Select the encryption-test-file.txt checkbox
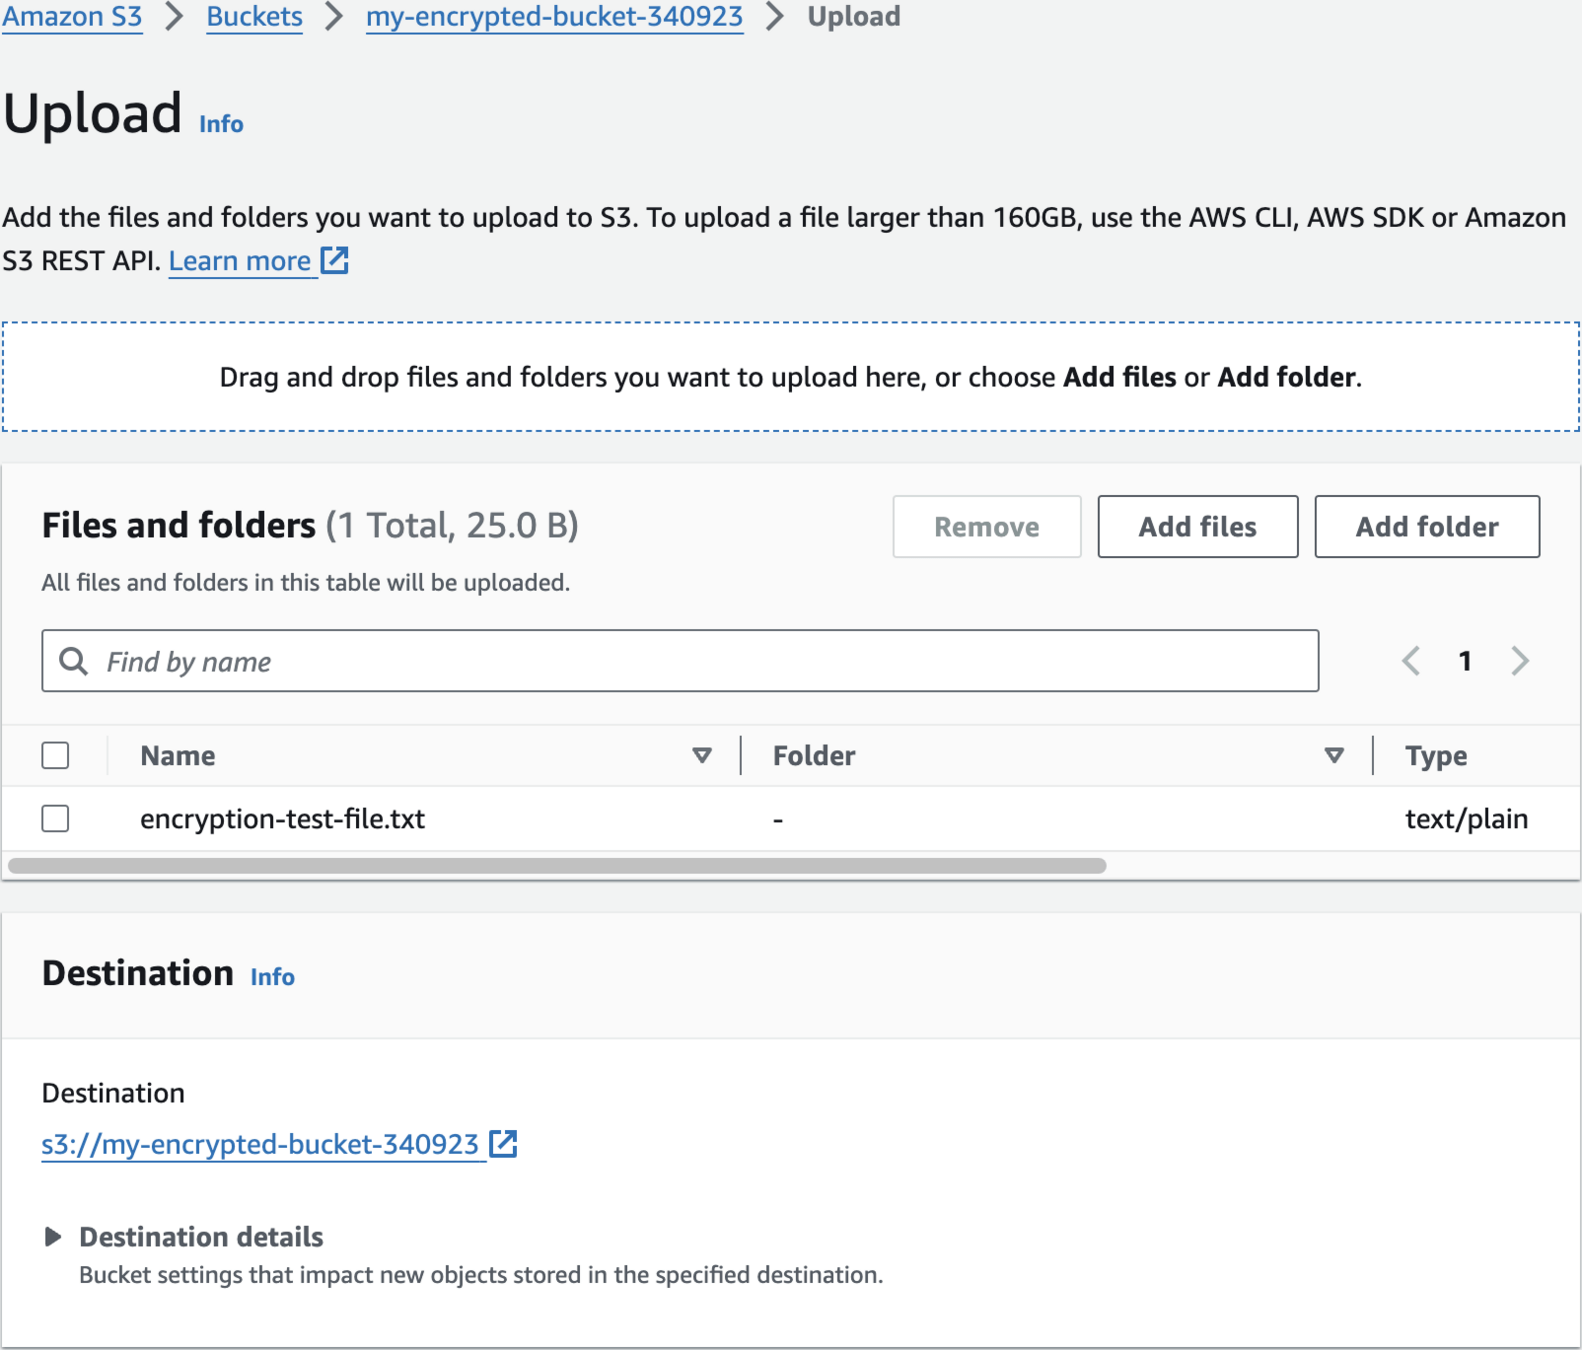The height and width of the screenshot is (1350, 1582). [x=56, y=819]
